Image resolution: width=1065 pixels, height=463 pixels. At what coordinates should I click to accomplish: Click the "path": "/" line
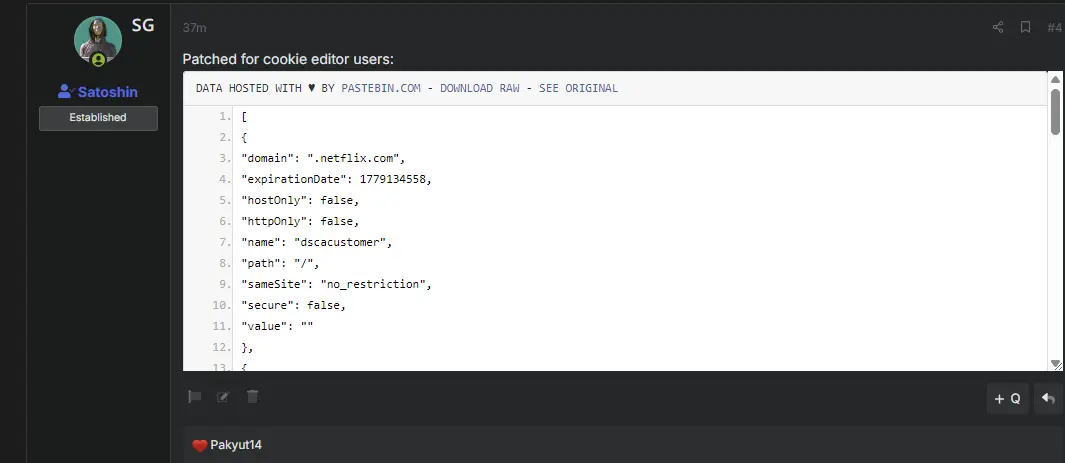click(281, 263)
